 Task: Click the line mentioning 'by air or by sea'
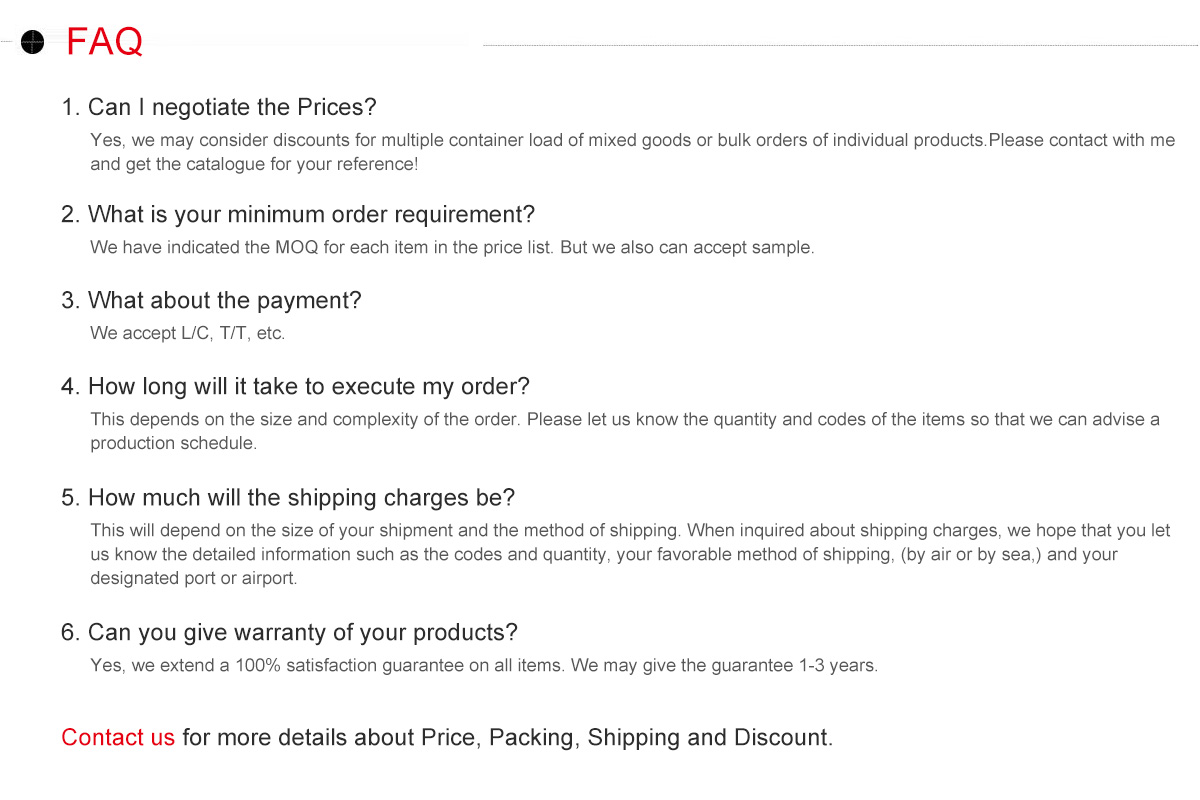604,554
